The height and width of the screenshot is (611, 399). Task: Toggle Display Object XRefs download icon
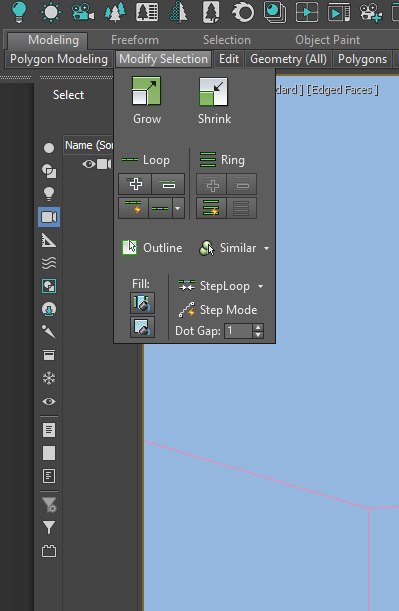click(49, 309)
